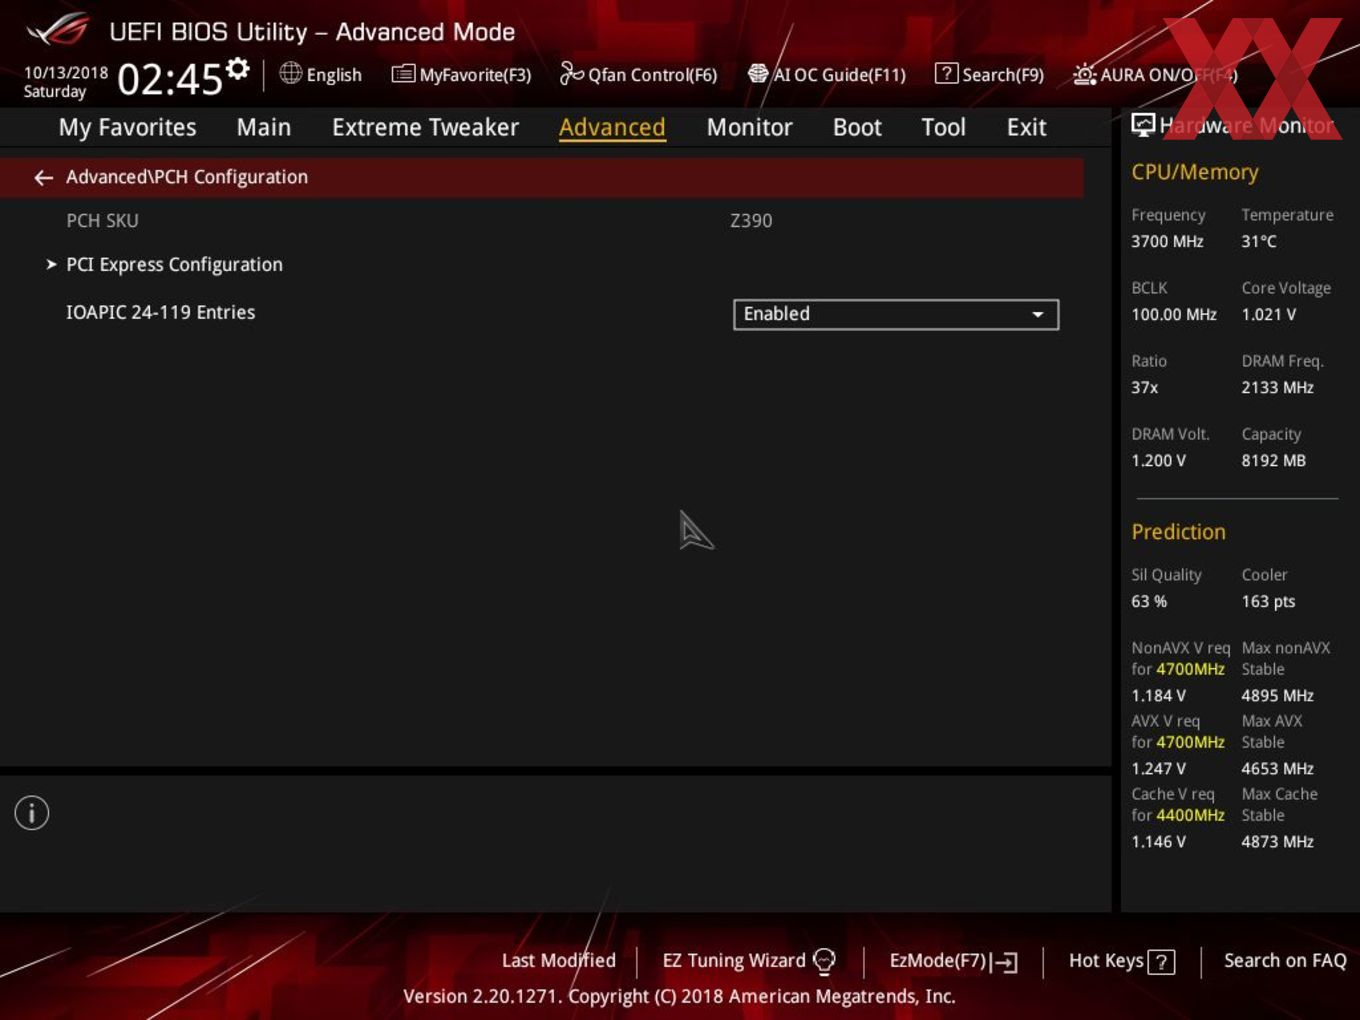Select the Advanced tab

(612, 127)
